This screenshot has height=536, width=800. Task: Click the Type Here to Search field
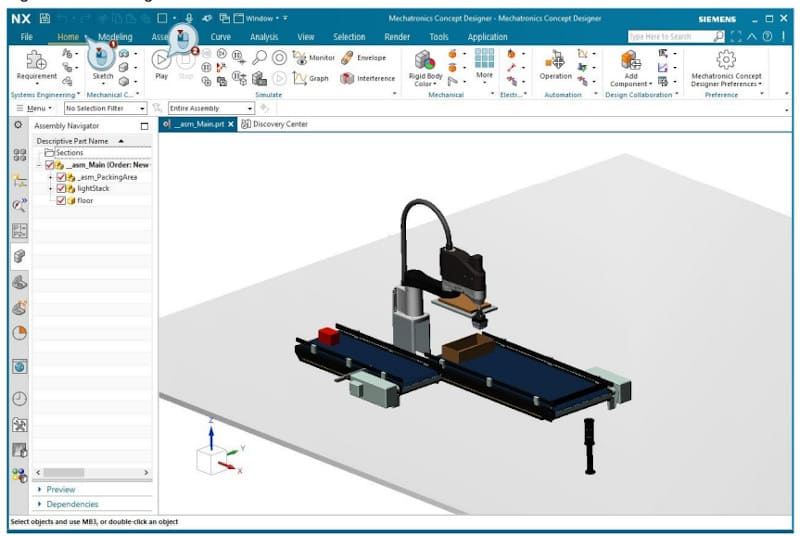click(669, 36)
